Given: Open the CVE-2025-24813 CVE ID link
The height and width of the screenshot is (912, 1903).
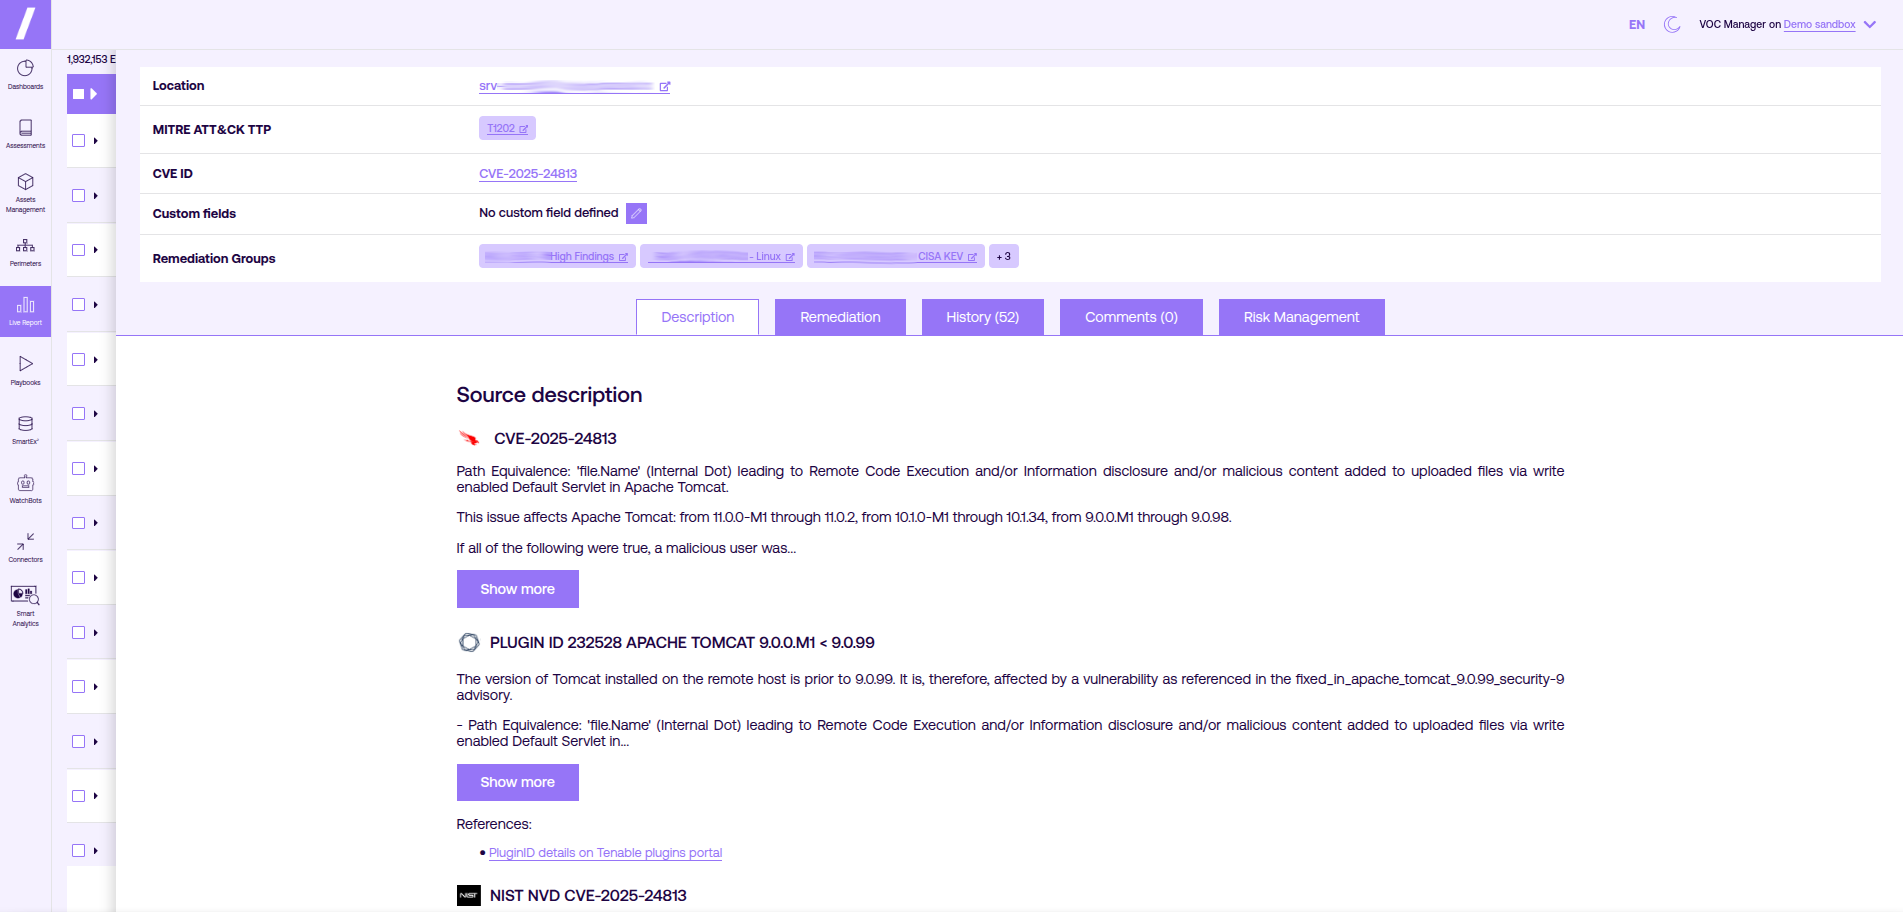Looking at the screenshot, I should point(527,174).
